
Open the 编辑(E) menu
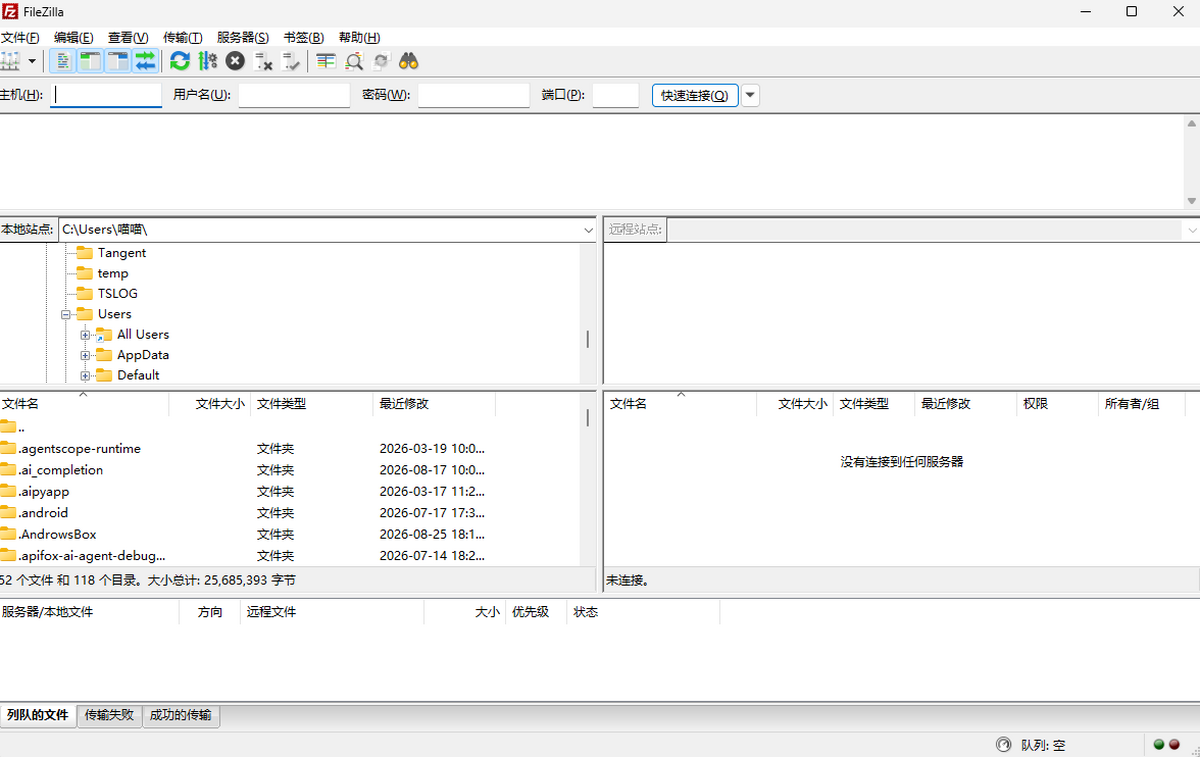73,37
